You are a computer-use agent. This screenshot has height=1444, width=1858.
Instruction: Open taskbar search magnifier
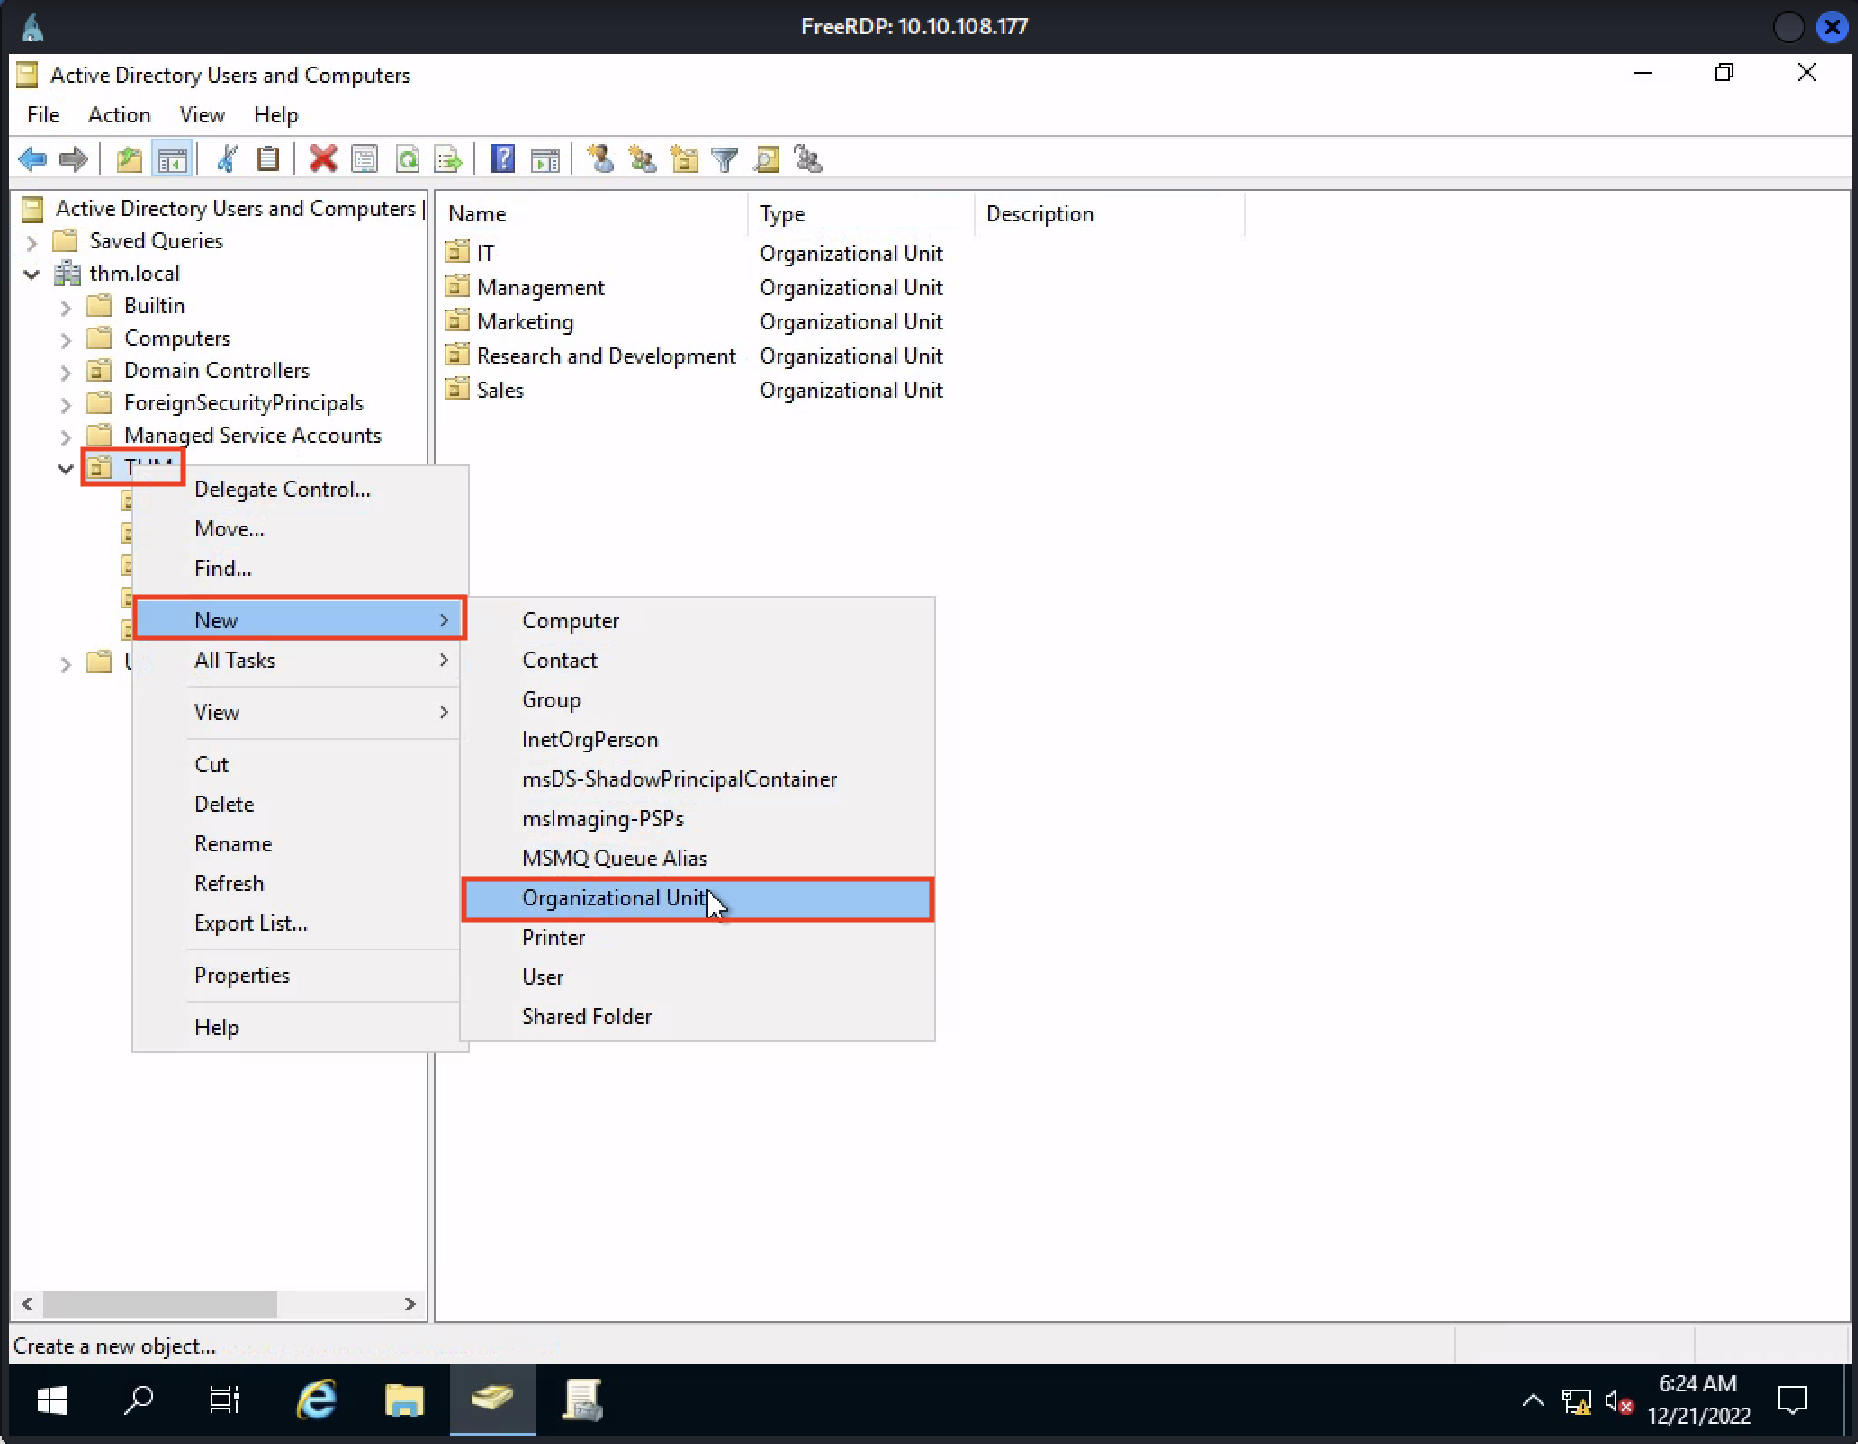coord(138,1400)
